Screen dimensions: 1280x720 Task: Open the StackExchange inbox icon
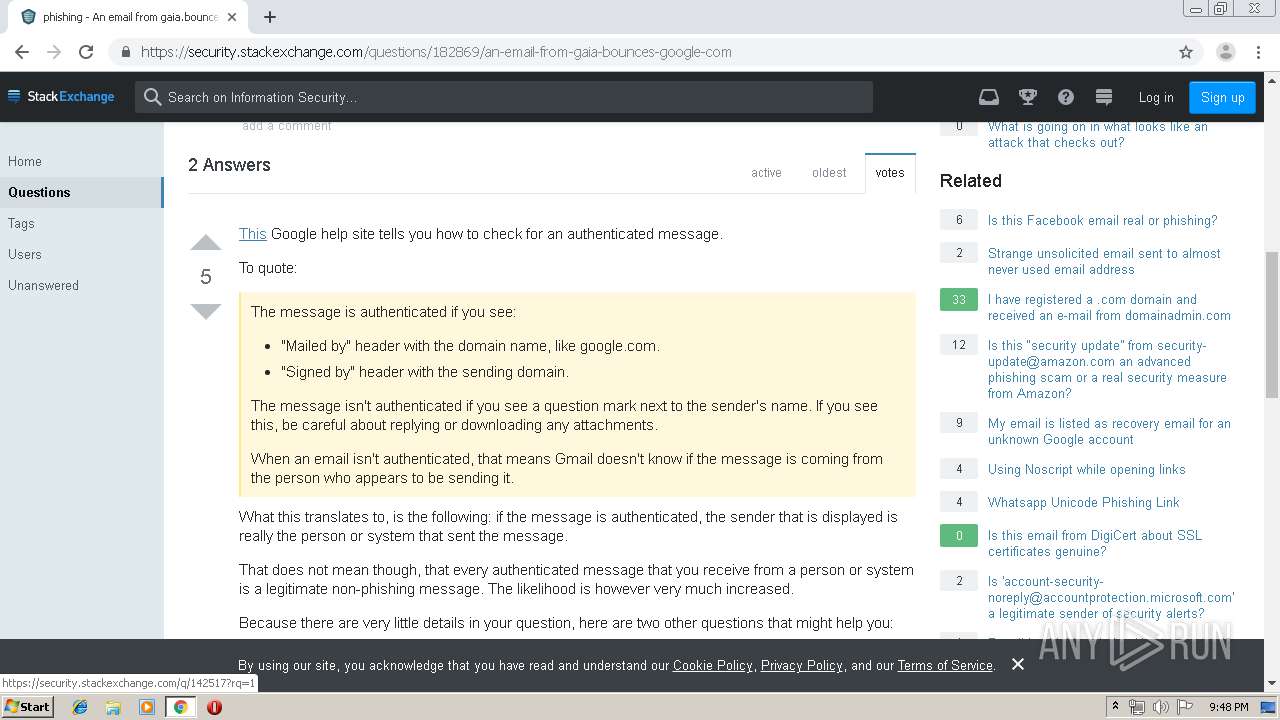point(988,97)
